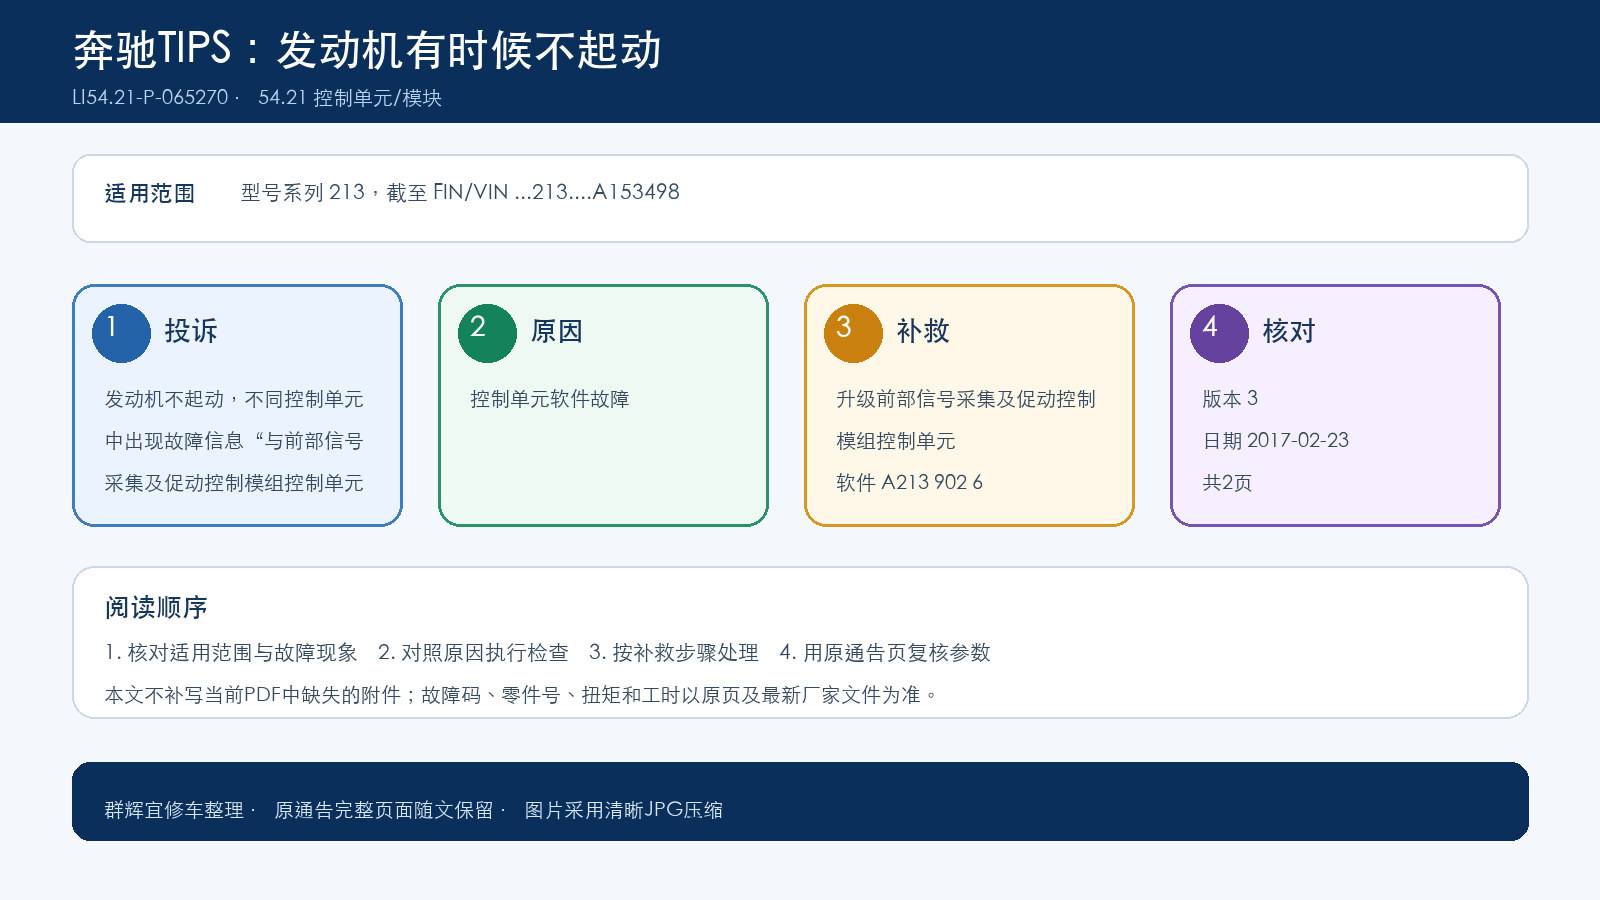Click the 54.21 控制单元/模块 subtitle
The image size is (1600, 900).
[x=350, y=98]
